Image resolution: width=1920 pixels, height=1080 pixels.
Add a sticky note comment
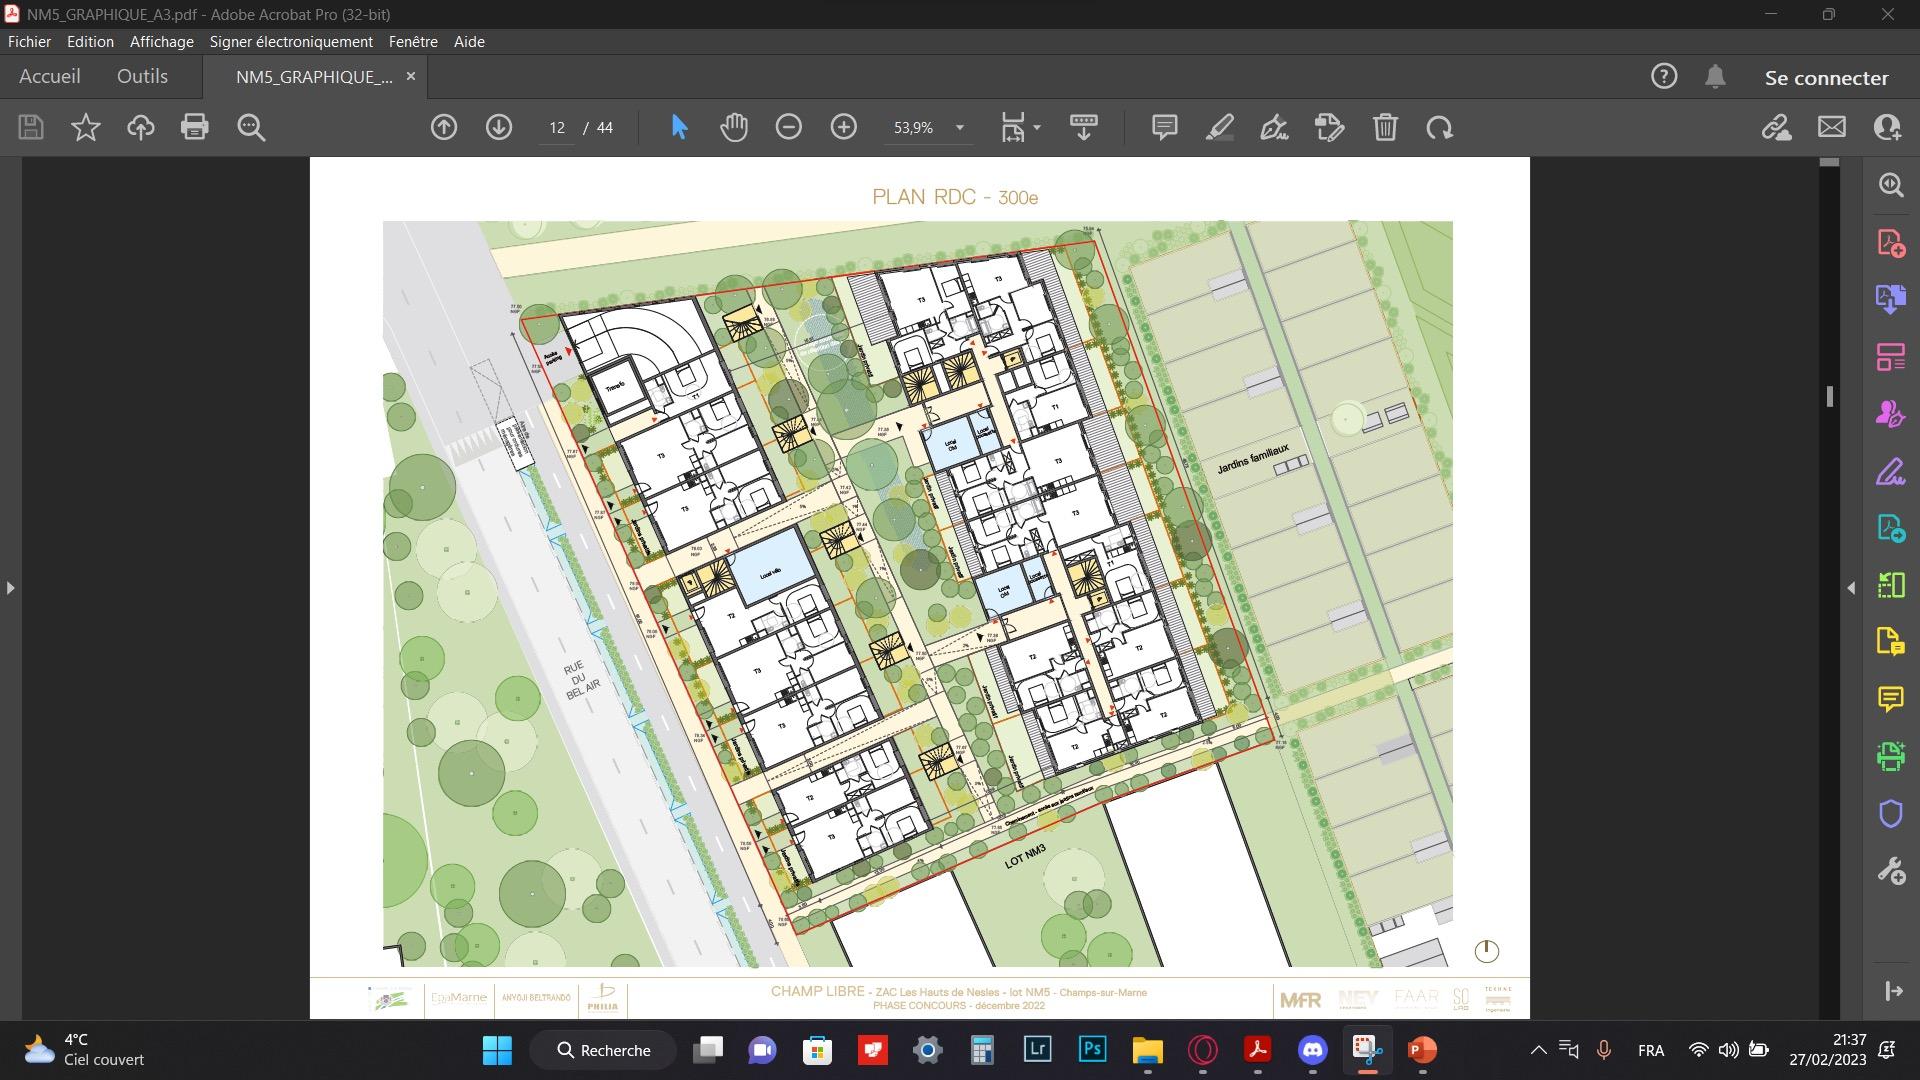tap(1164, 127)
